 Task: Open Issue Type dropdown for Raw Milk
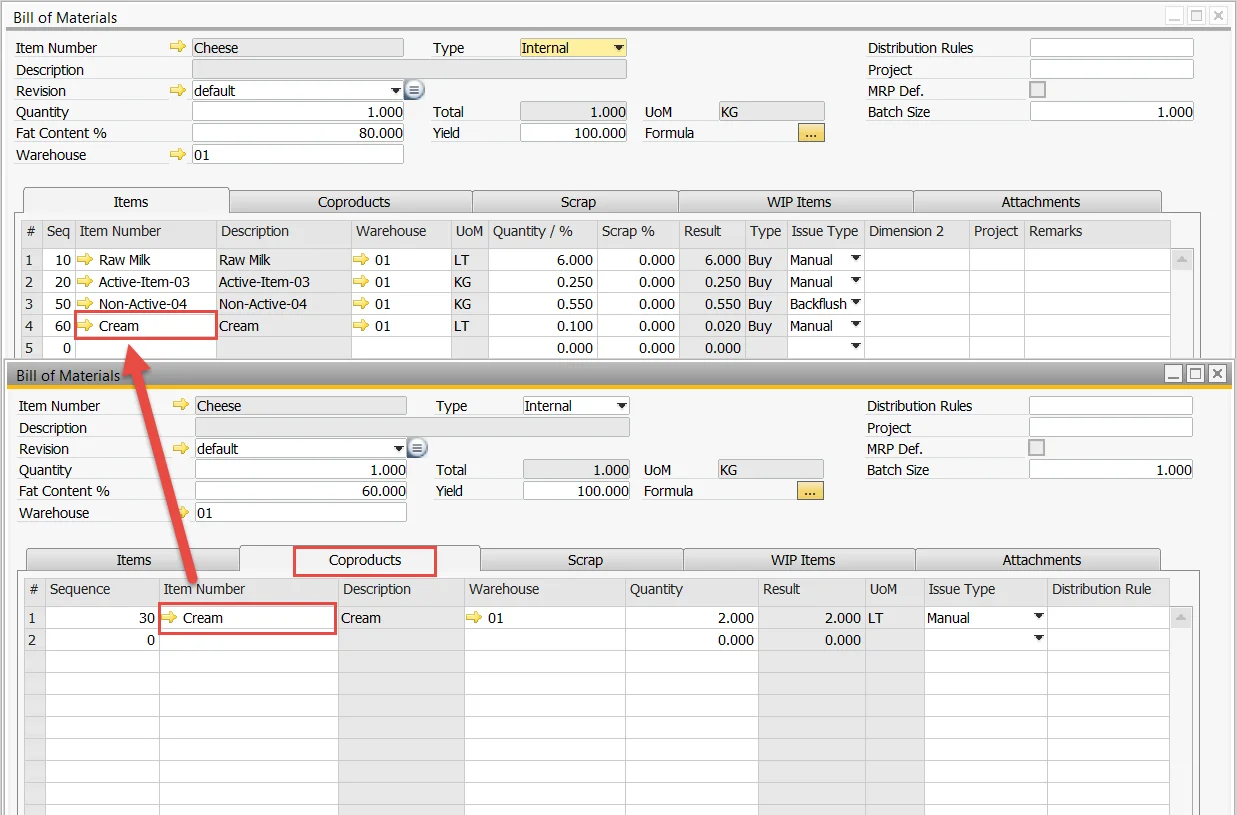(x=856, y=259)
